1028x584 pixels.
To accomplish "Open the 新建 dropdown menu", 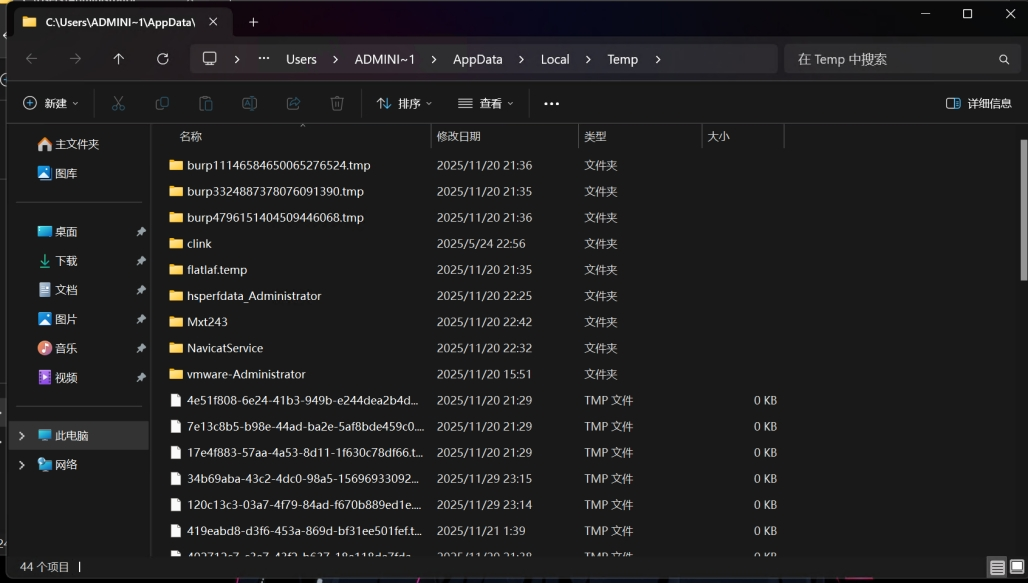I will pos(50,103).
